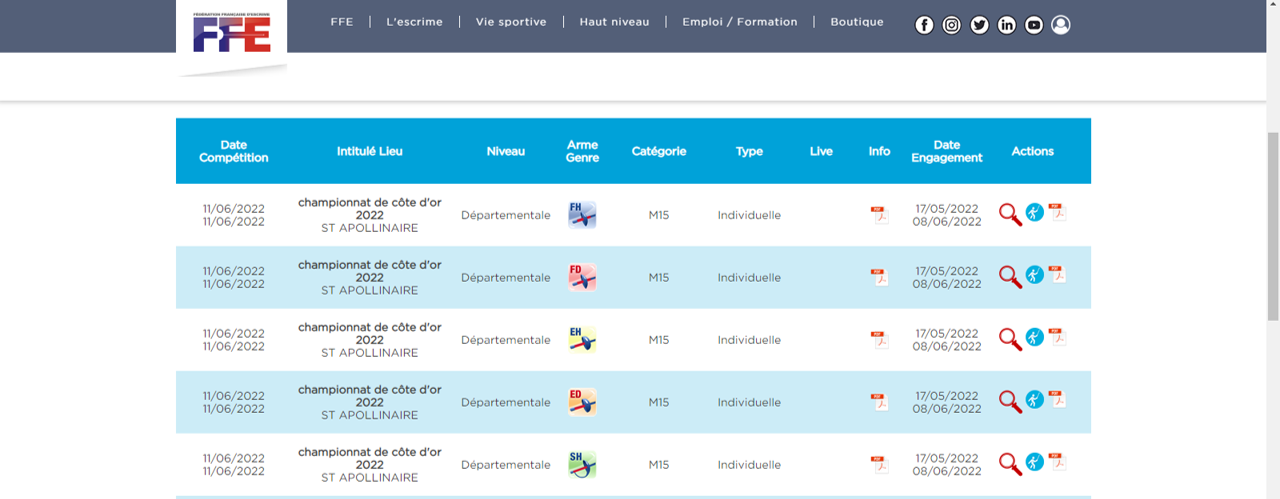
Task: Open the Vie sportive menu
Action: pyautogui.click(x=511, y=22)
